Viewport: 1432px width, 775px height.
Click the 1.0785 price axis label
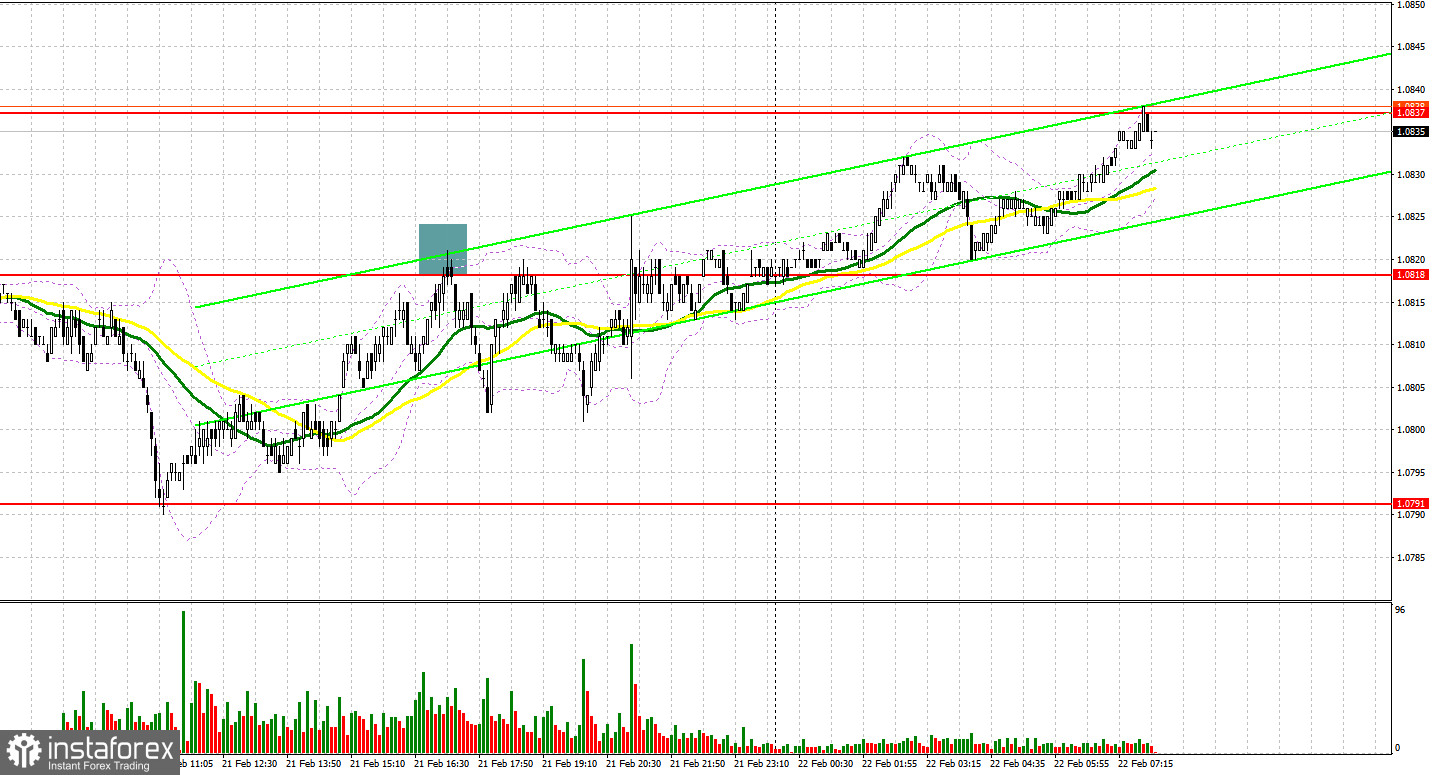[x=1410, y=558]
